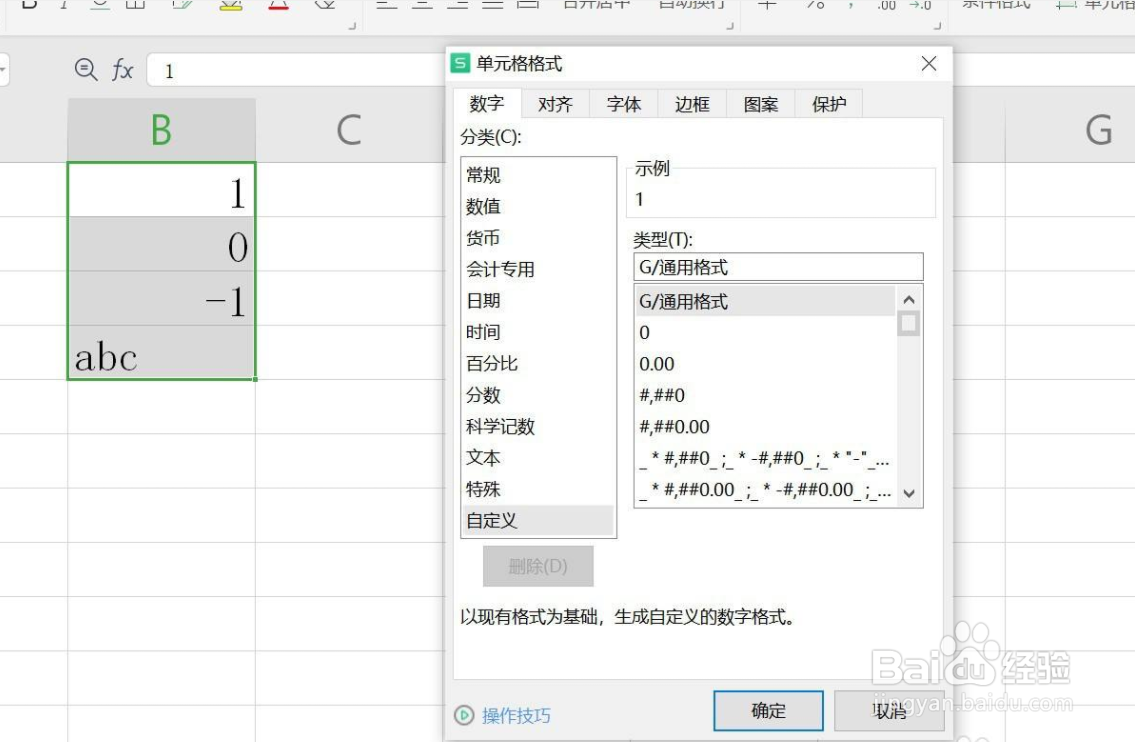
Task: Click the cell containing abc
Action: 161,353
